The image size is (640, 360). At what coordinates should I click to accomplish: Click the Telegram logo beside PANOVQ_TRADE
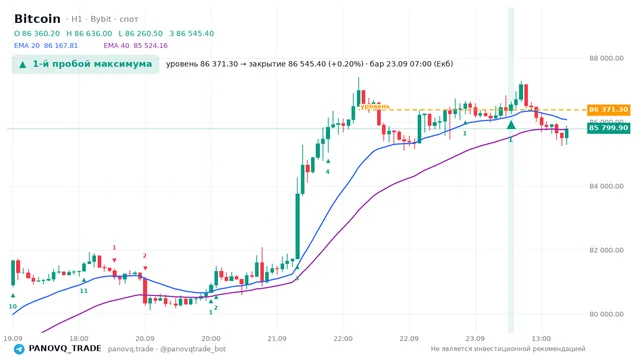(x=19, y=349)
